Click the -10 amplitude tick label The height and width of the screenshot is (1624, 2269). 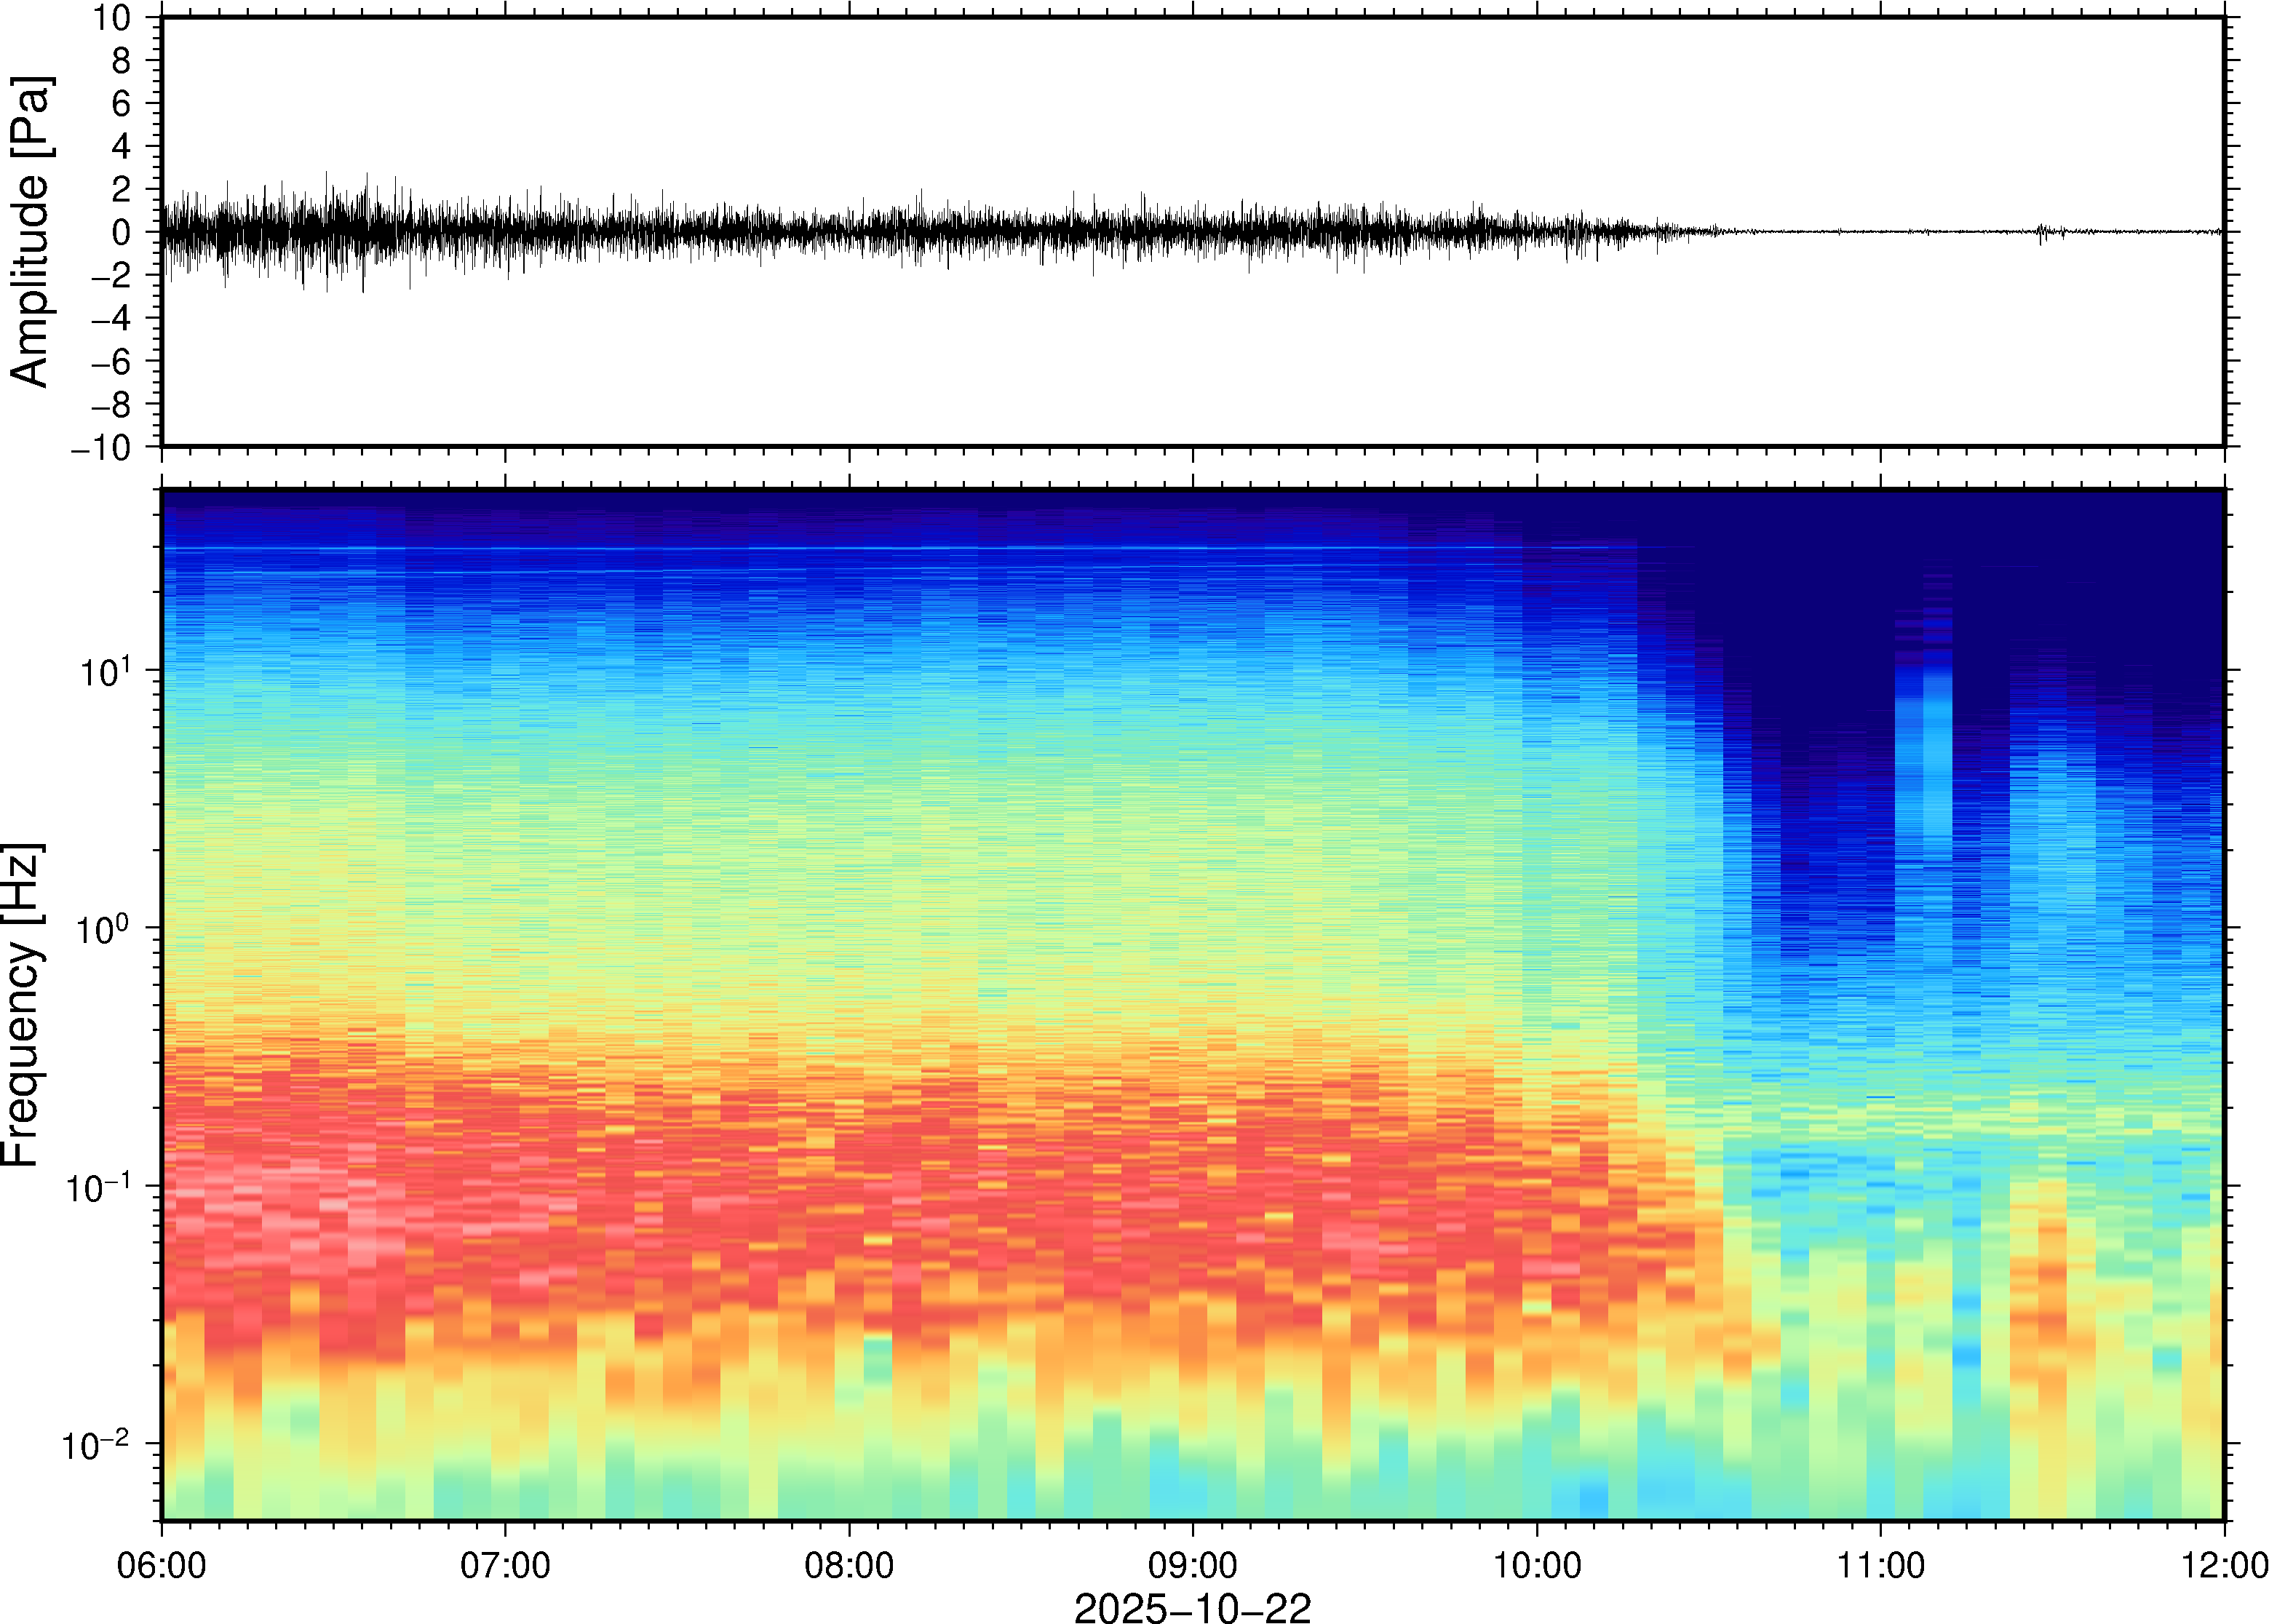coord(100,447)
